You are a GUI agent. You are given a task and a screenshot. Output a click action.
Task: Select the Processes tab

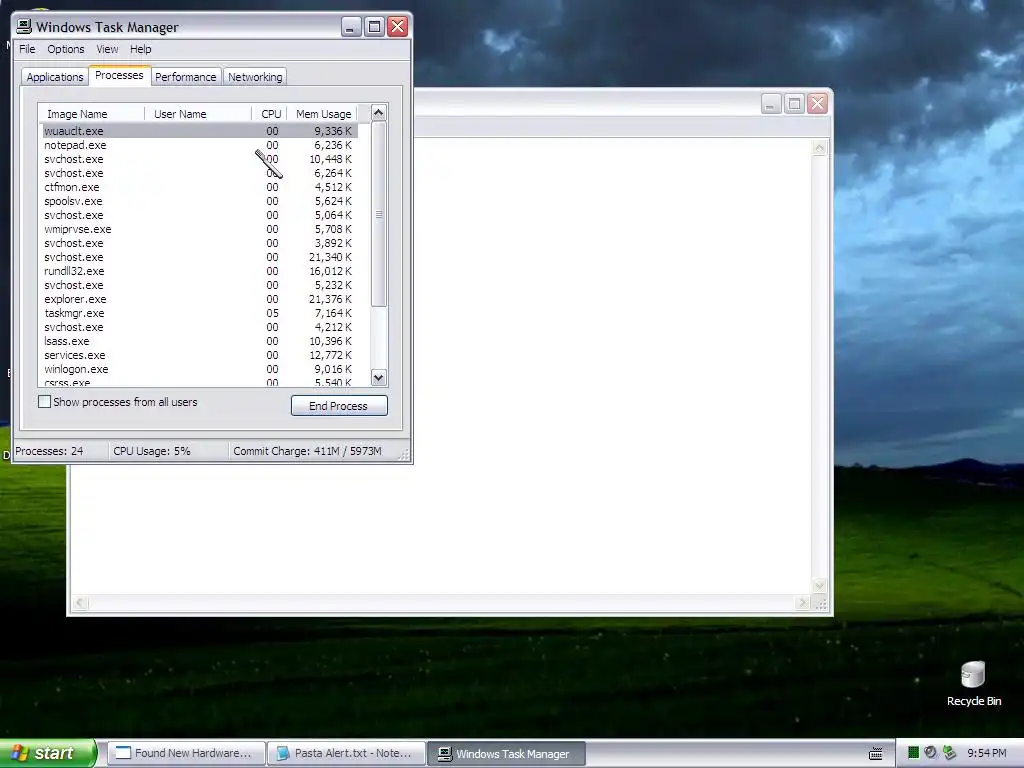(x=120, y=75)
